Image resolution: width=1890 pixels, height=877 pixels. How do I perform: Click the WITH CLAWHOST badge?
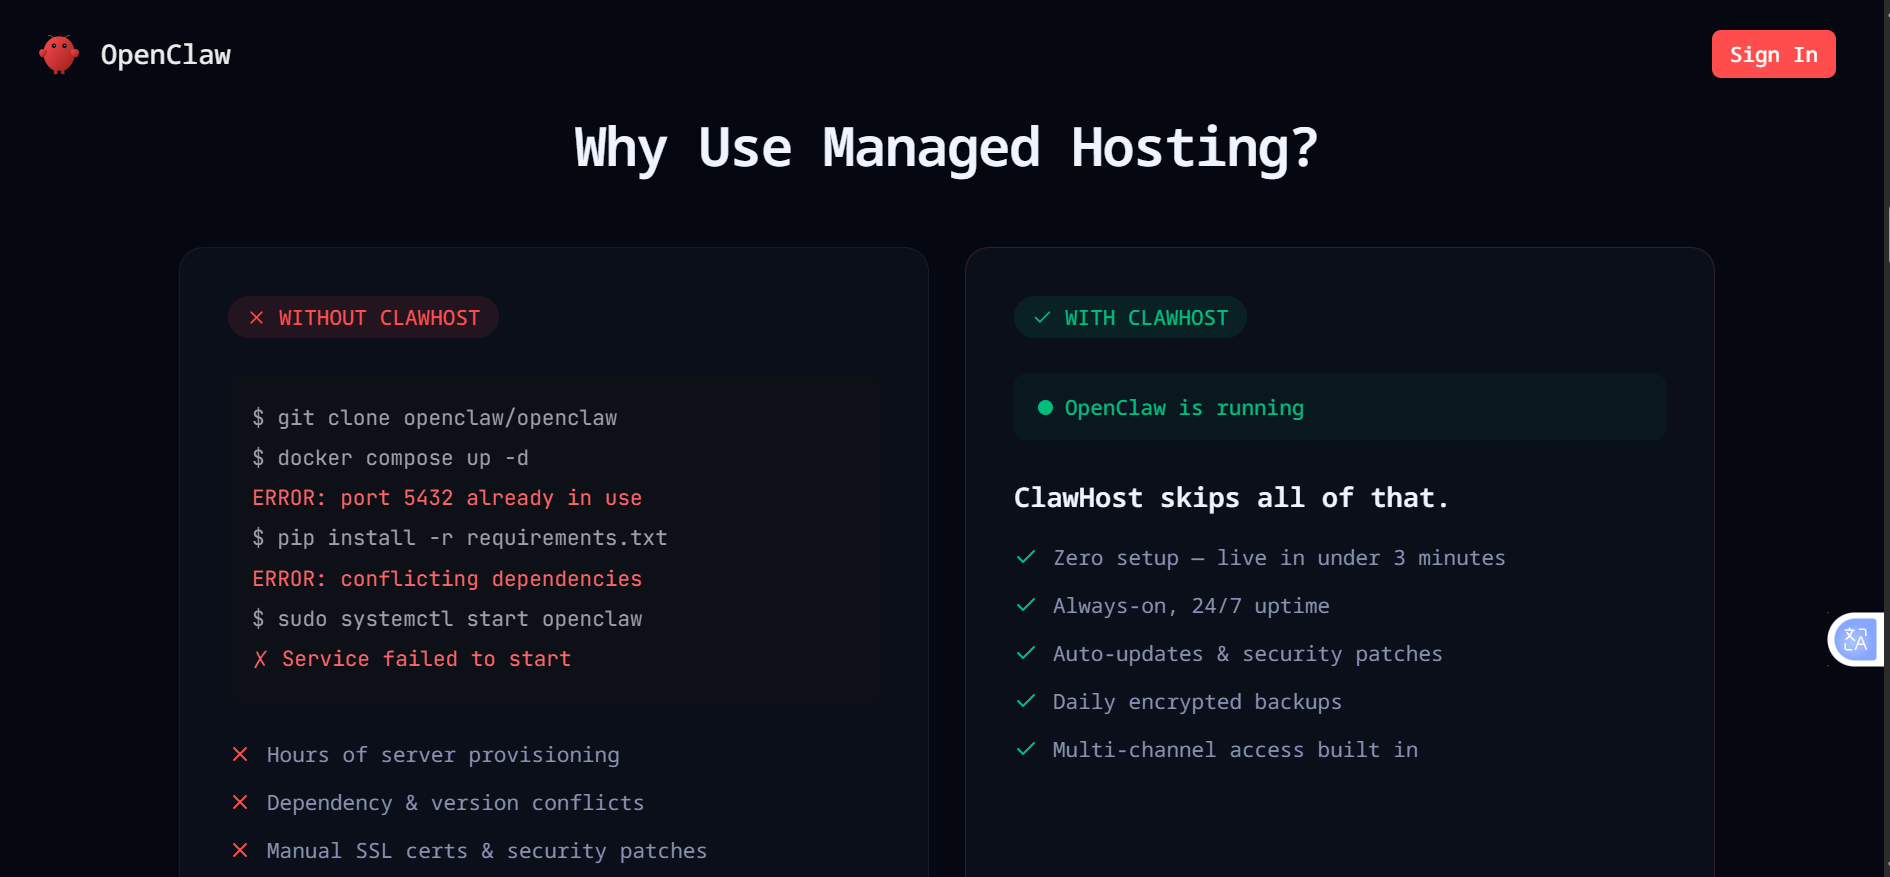point(1130,317)
